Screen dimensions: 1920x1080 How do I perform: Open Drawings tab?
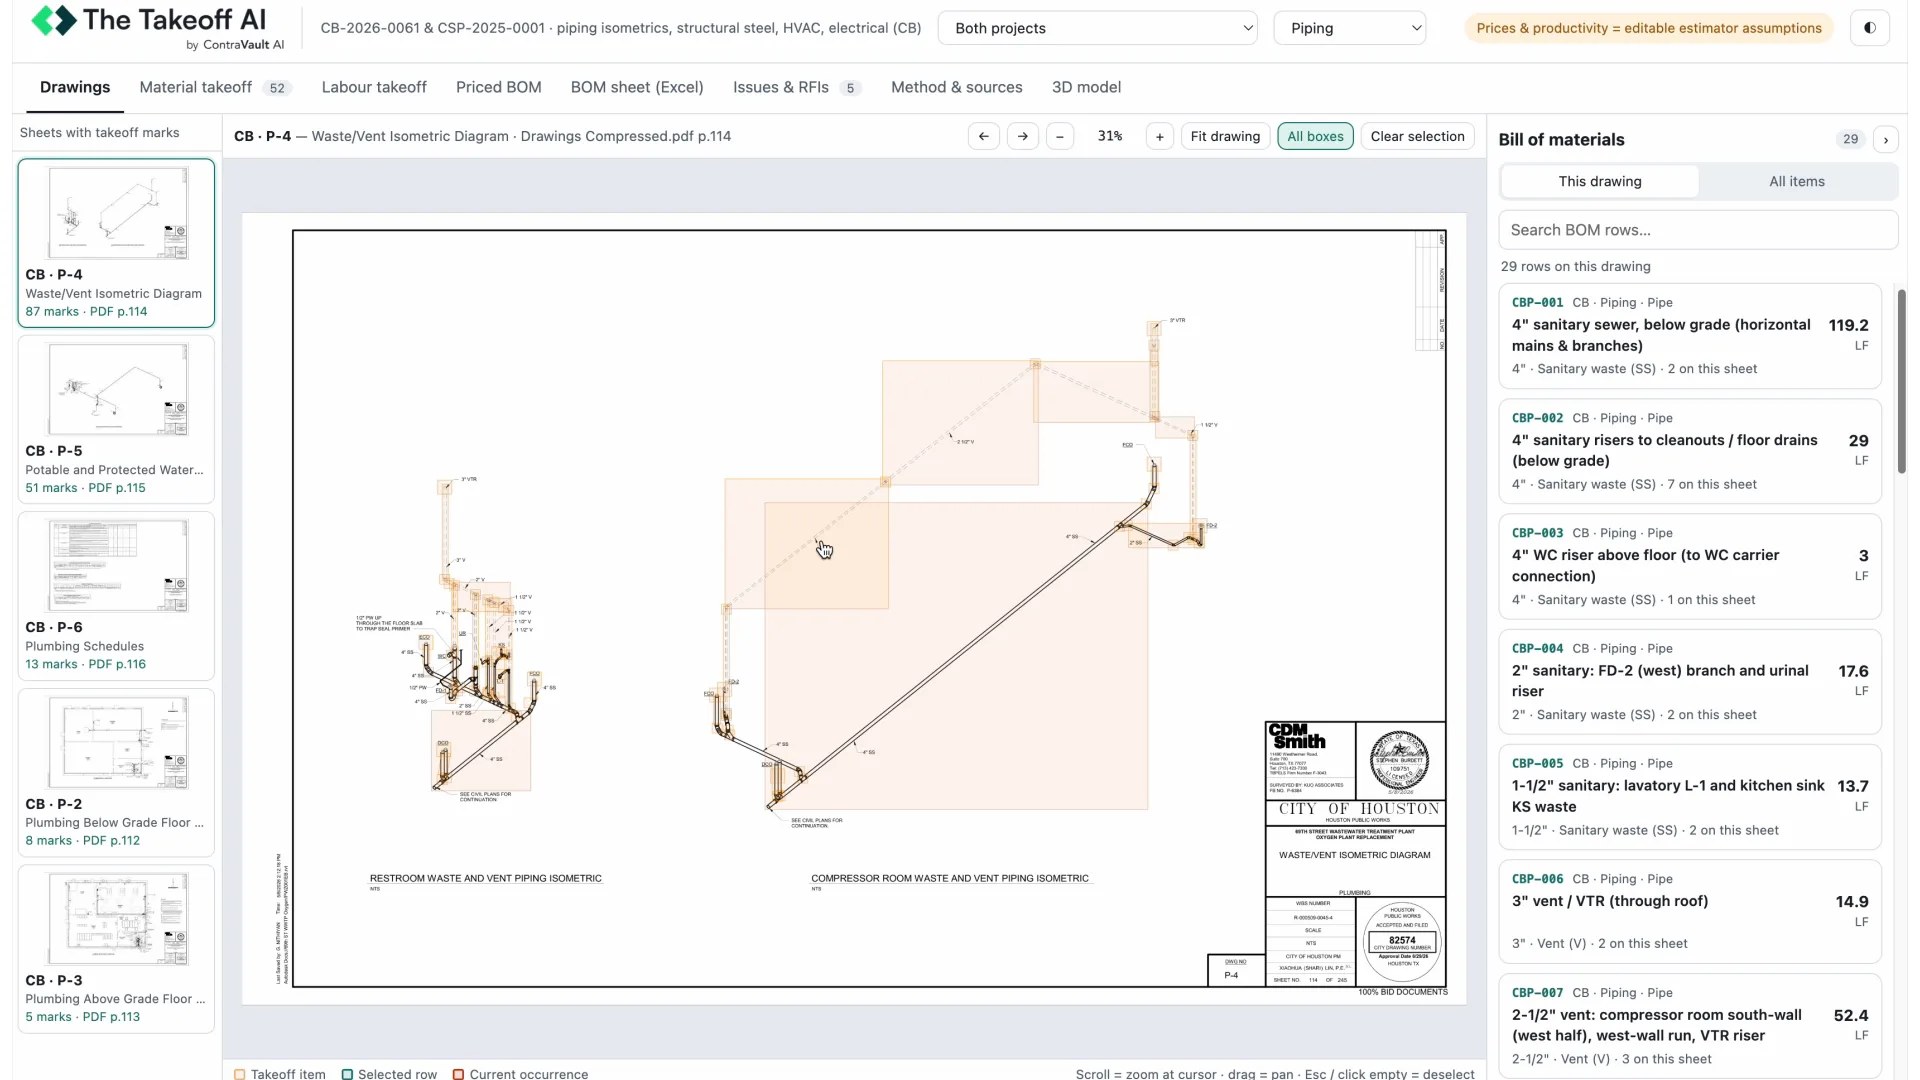[75, 87]
